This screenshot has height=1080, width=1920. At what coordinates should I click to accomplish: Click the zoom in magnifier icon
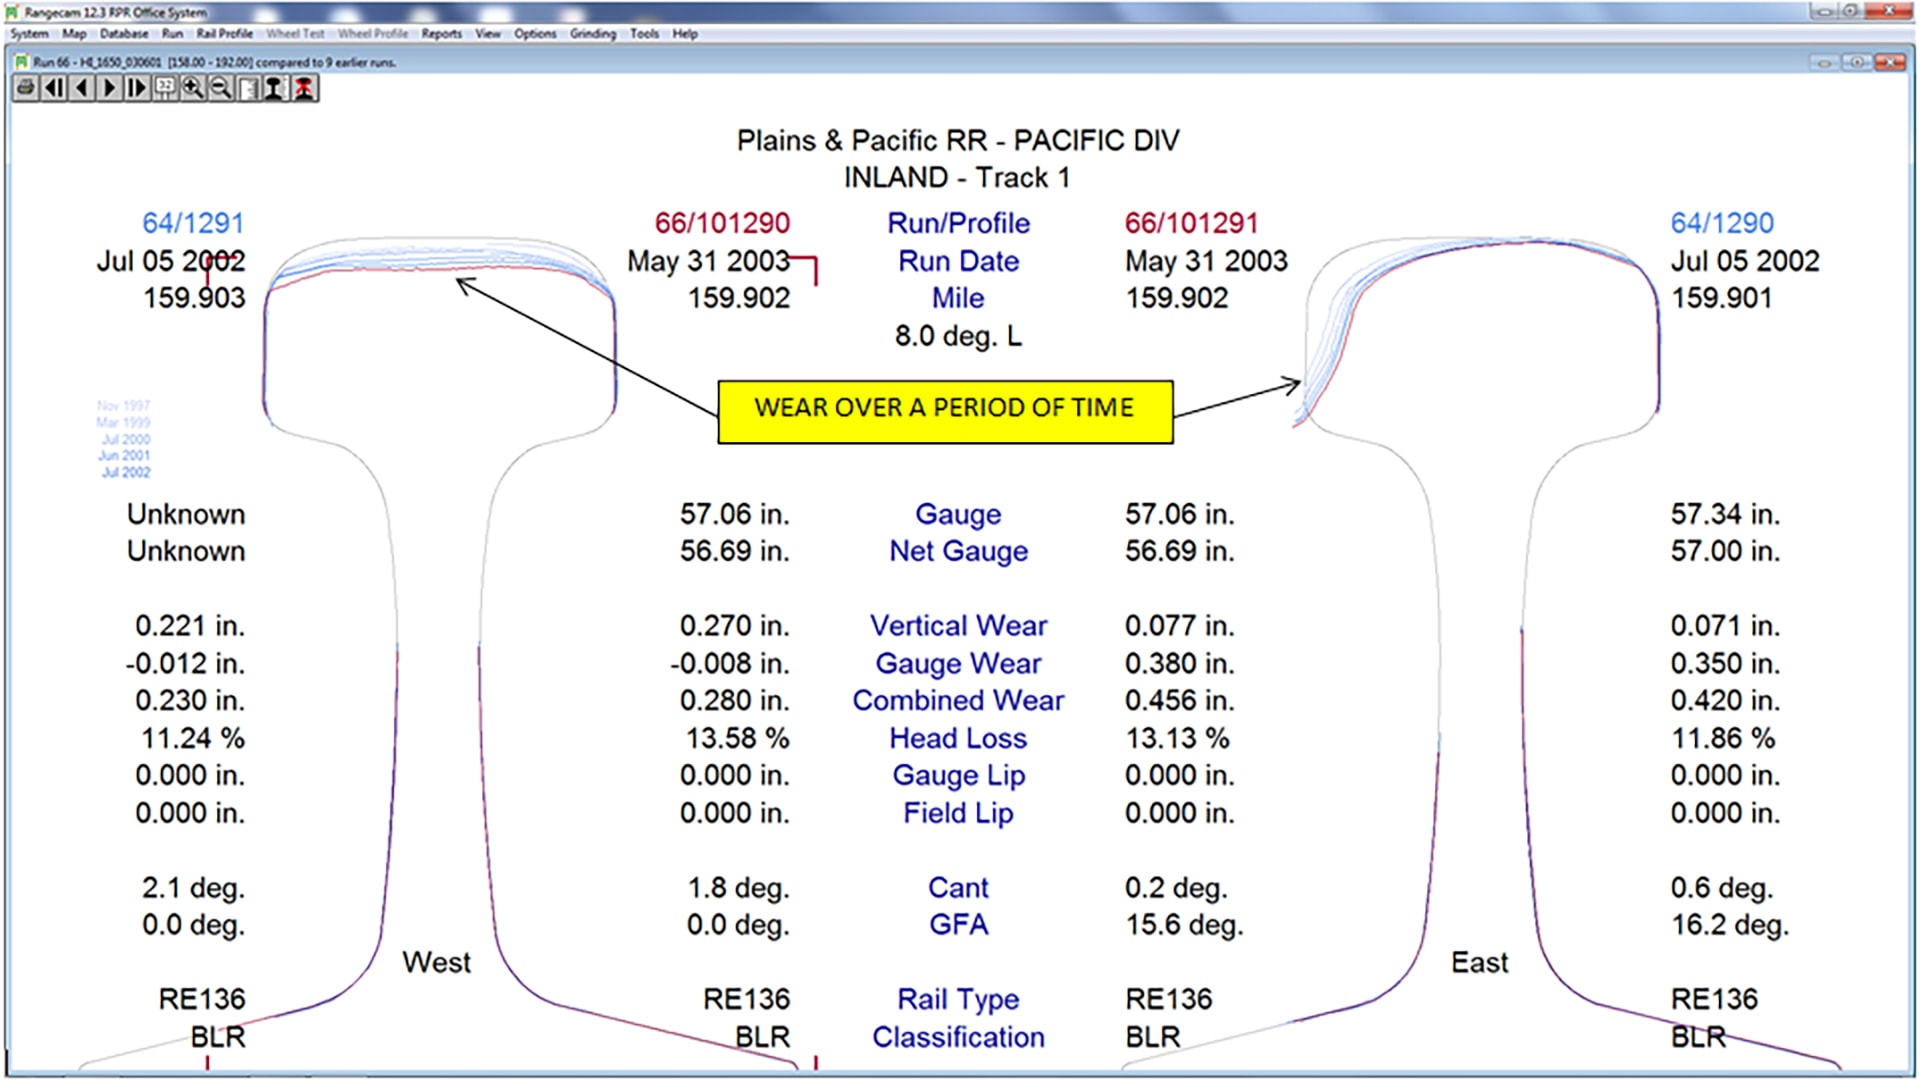coord(193,89)
